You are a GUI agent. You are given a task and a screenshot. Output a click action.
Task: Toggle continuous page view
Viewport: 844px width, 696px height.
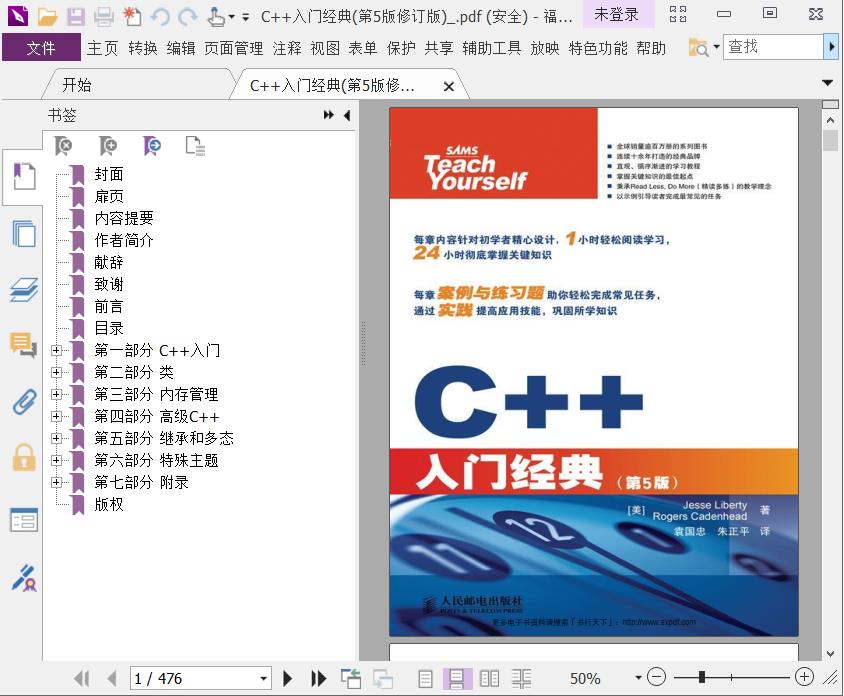[456, 679]
